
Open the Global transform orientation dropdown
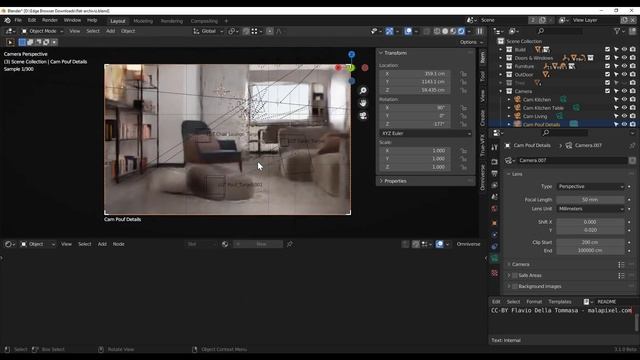pos(208,31)
